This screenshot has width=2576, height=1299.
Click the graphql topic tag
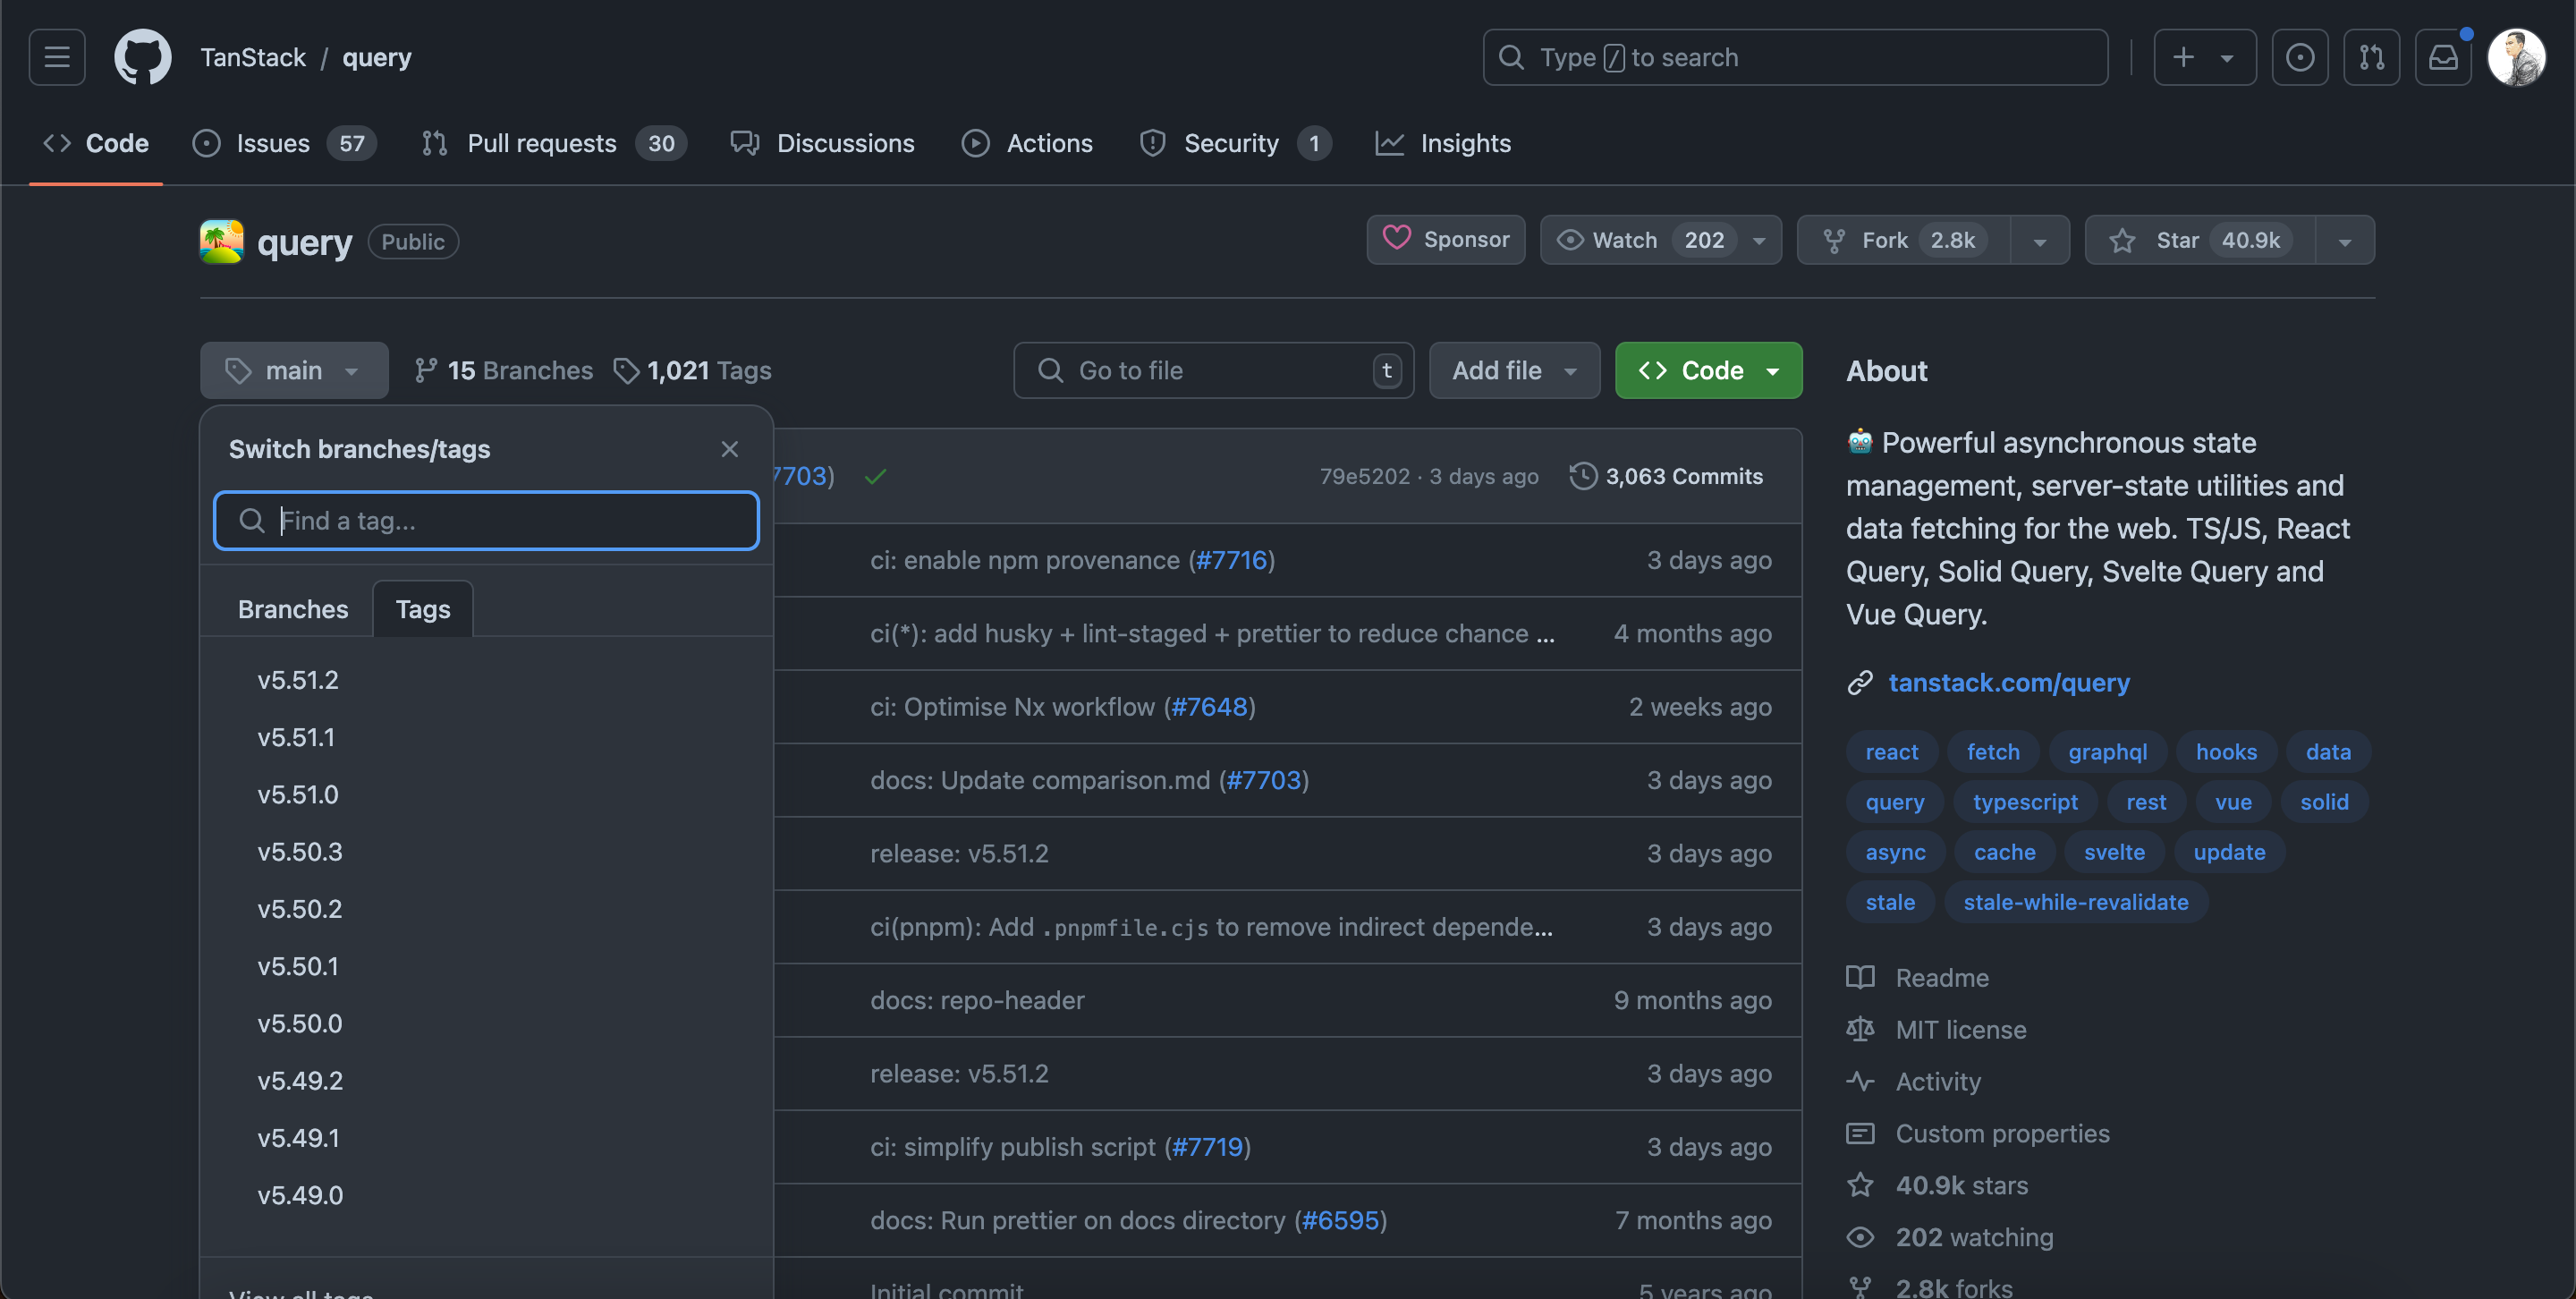[x=2107, y=752]
